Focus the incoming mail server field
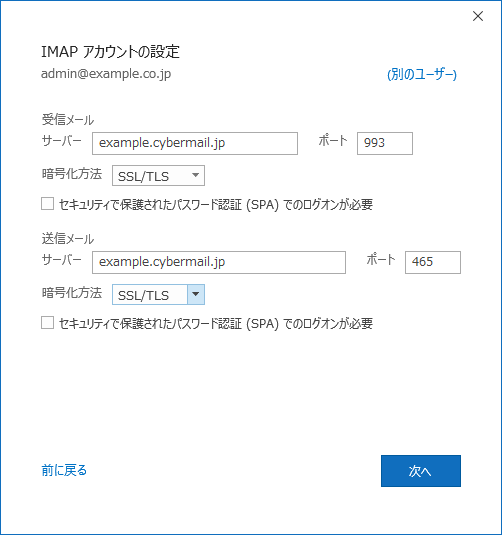Screen dimensions: 502x535 click(195, 143)
